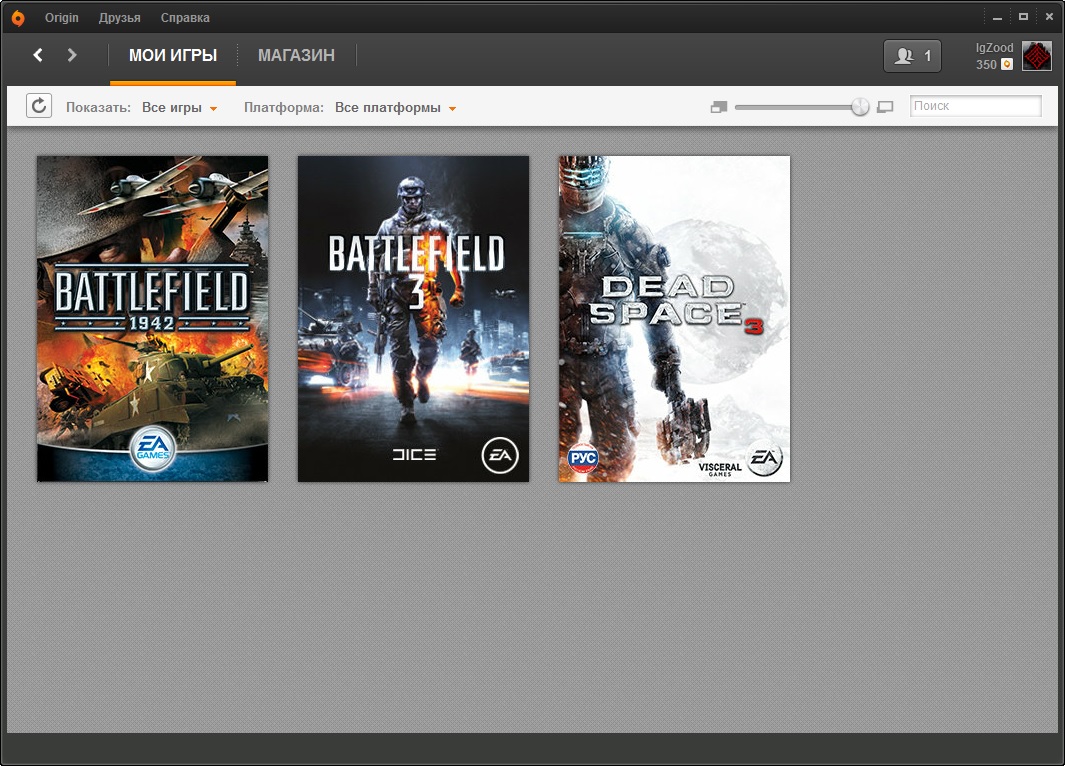Switch to the МАГАЗИН tab
The image size is (1065, 766).
296,56
